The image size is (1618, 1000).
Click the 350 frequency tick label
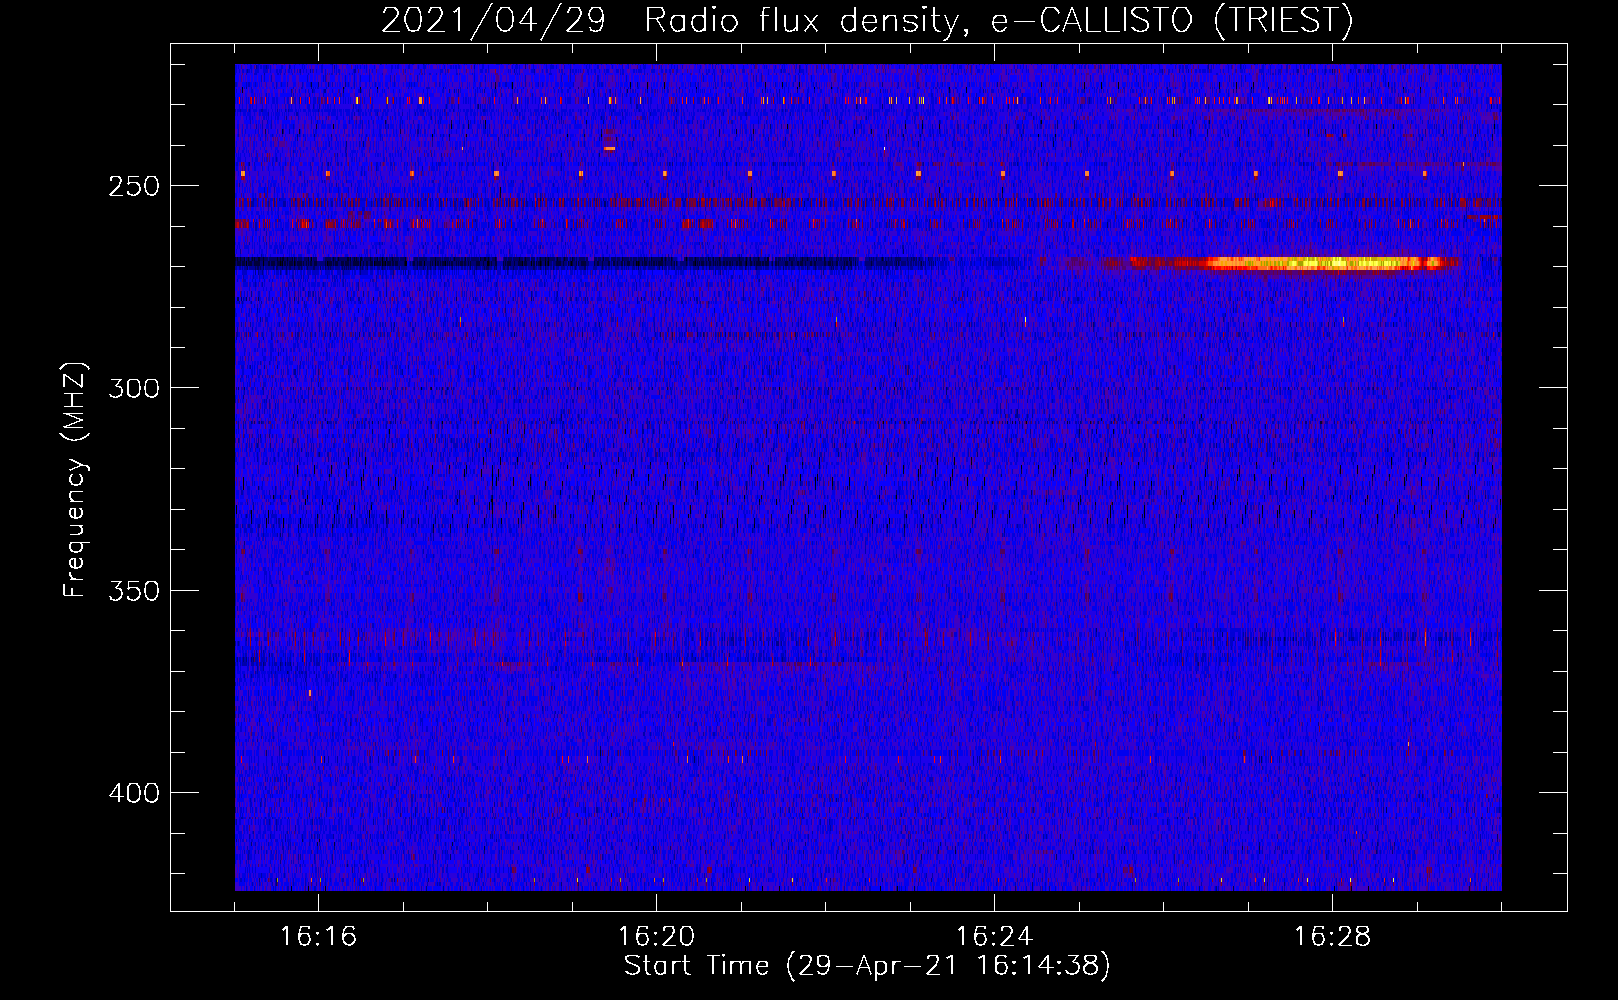(134, 590)
